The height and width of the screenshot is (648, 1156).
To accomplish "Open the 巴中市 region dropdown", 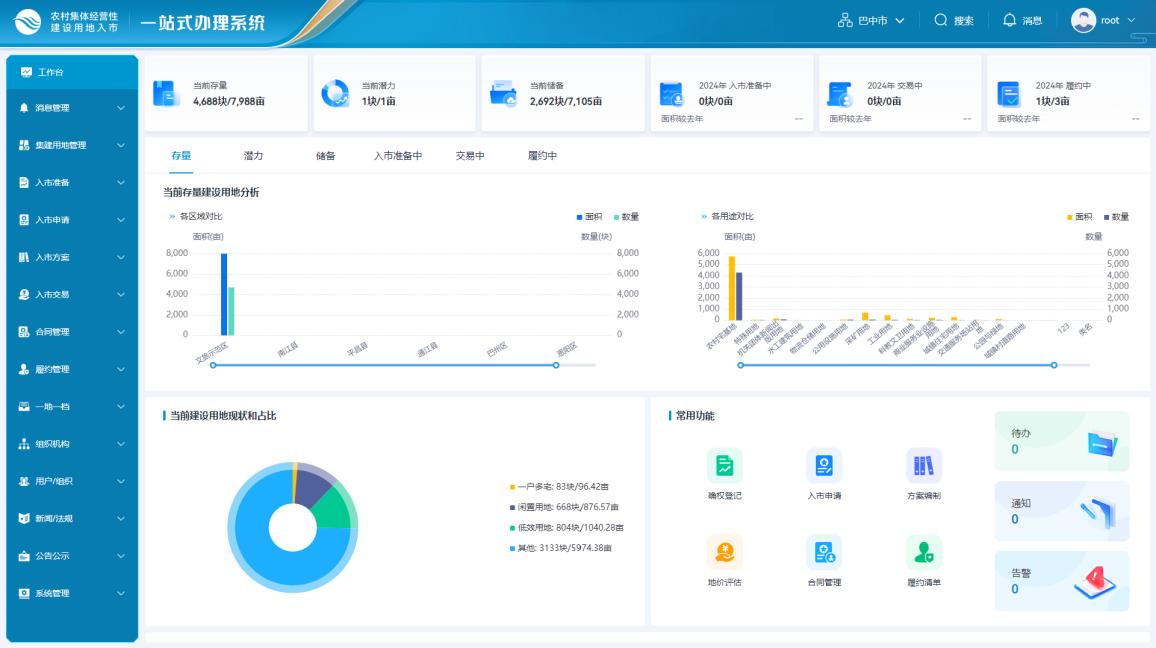I will 871,20.
